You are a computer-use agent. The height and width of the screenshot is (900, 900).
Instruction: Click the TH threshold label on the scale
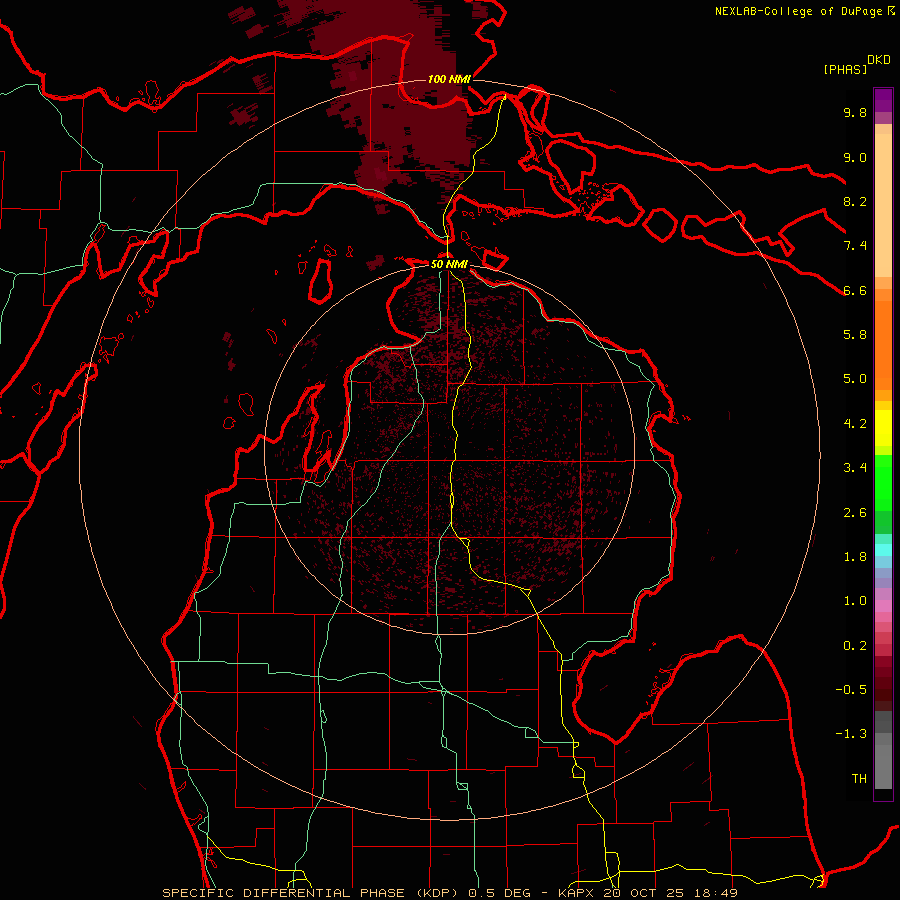click(859, 779)
